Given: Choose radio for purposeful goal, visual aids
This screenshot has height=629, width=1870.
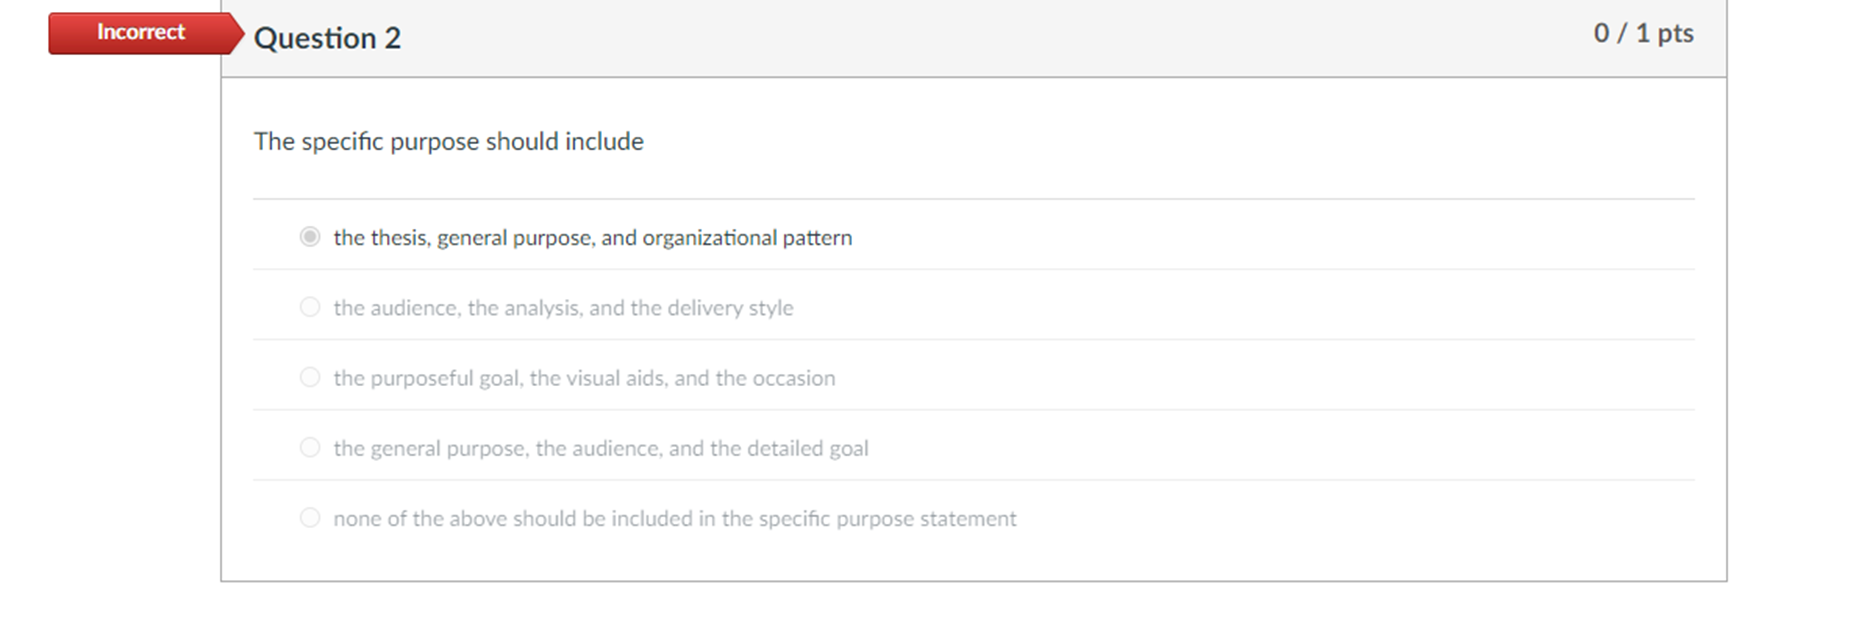Looking at the screenshot, I should tap(310, 377).
